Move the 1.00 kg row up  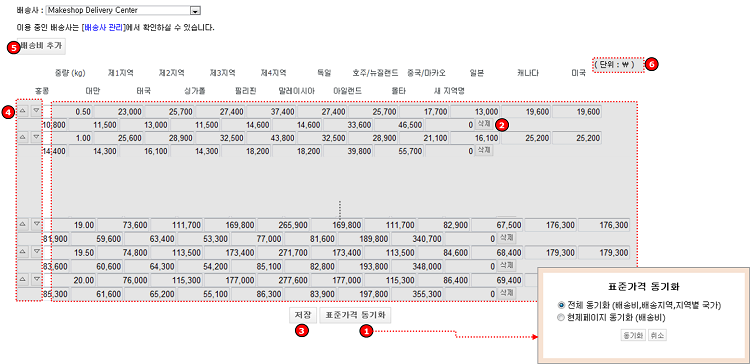tap(22, 137)
